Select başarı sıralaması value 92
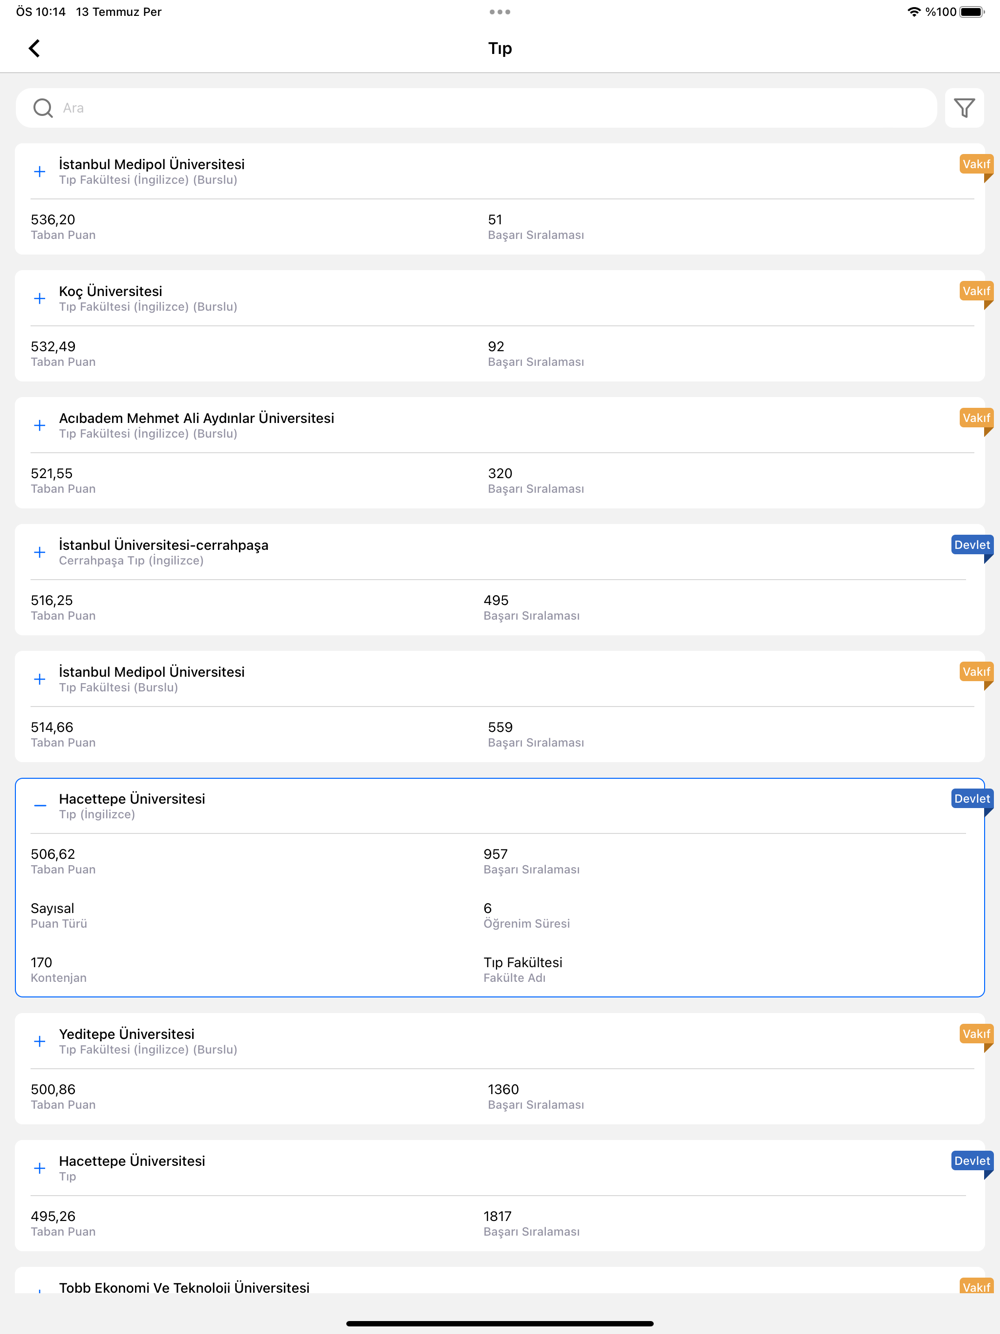1000x1334 pixels. [x=496, y=347]
